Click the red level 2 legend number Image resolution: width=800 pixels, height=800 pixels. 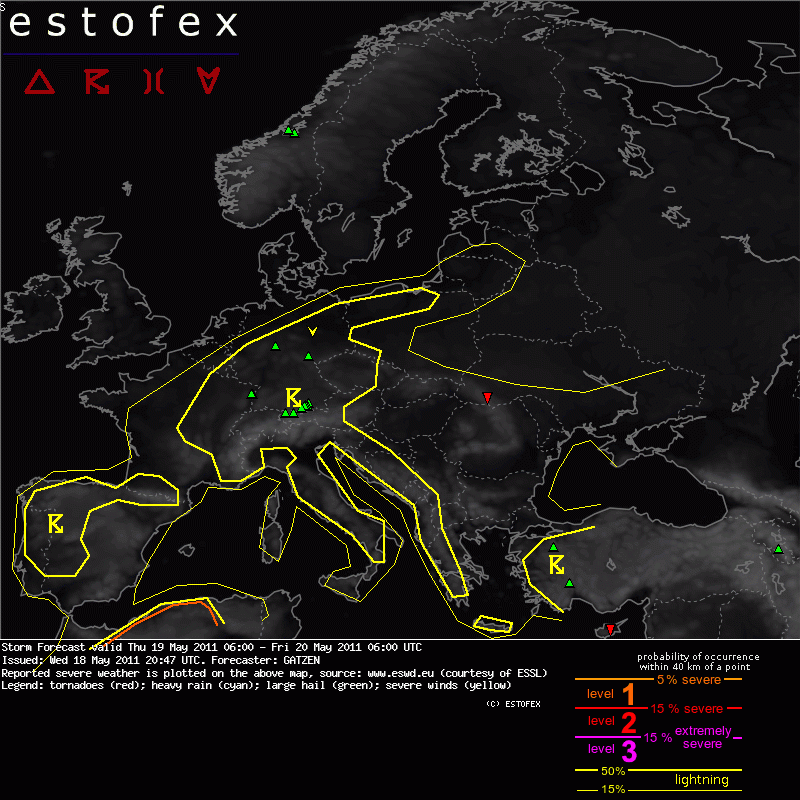tap(629, 721)
